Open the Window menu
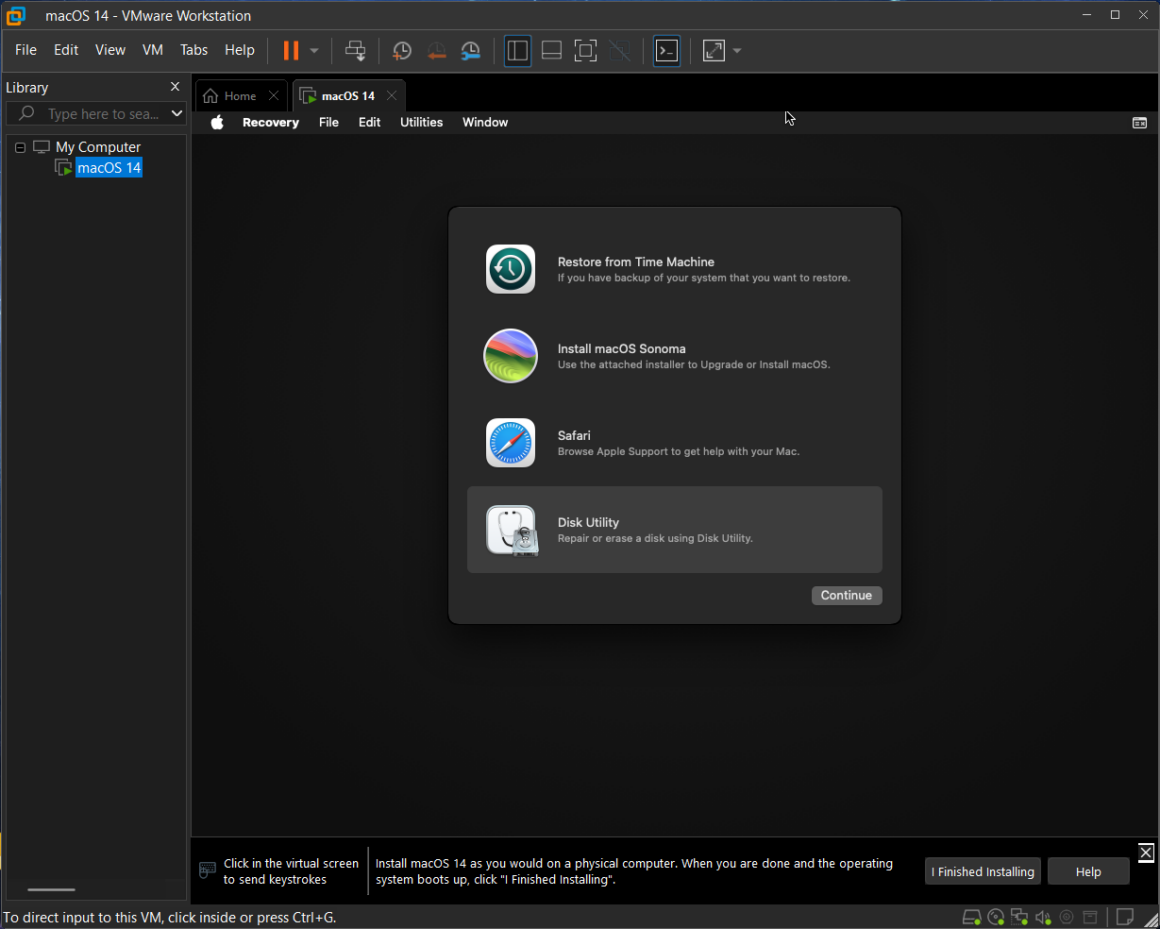 point(485,123)
